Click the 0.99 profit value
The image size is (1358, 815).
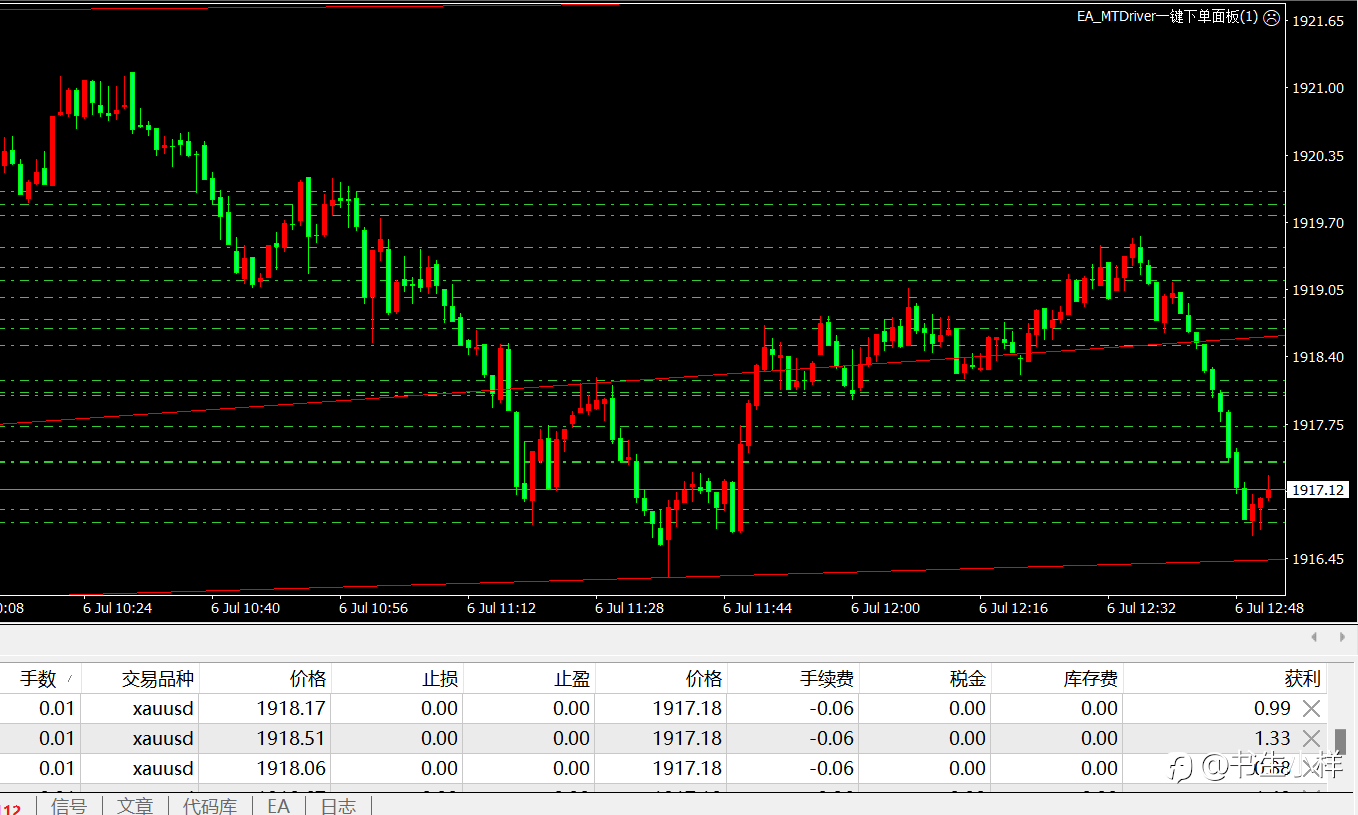point(1272,709)
